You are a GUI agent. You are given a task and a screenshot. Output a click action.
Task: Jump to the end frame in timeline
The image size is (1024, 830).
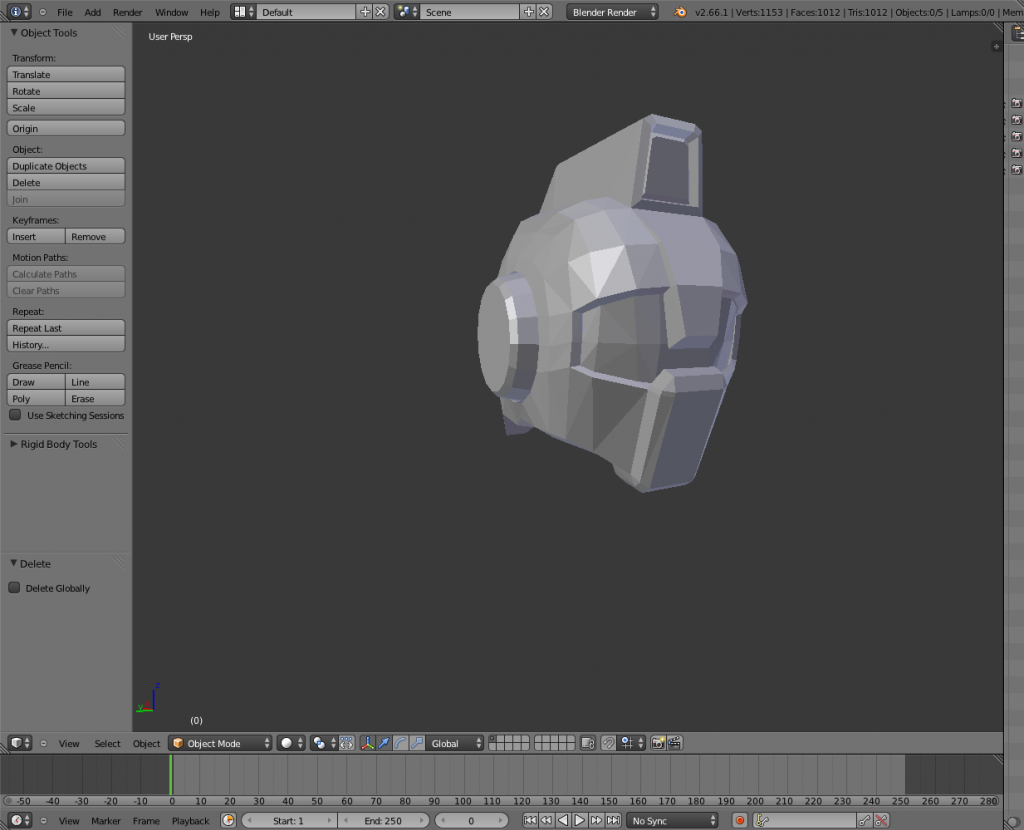pos(613,820)
